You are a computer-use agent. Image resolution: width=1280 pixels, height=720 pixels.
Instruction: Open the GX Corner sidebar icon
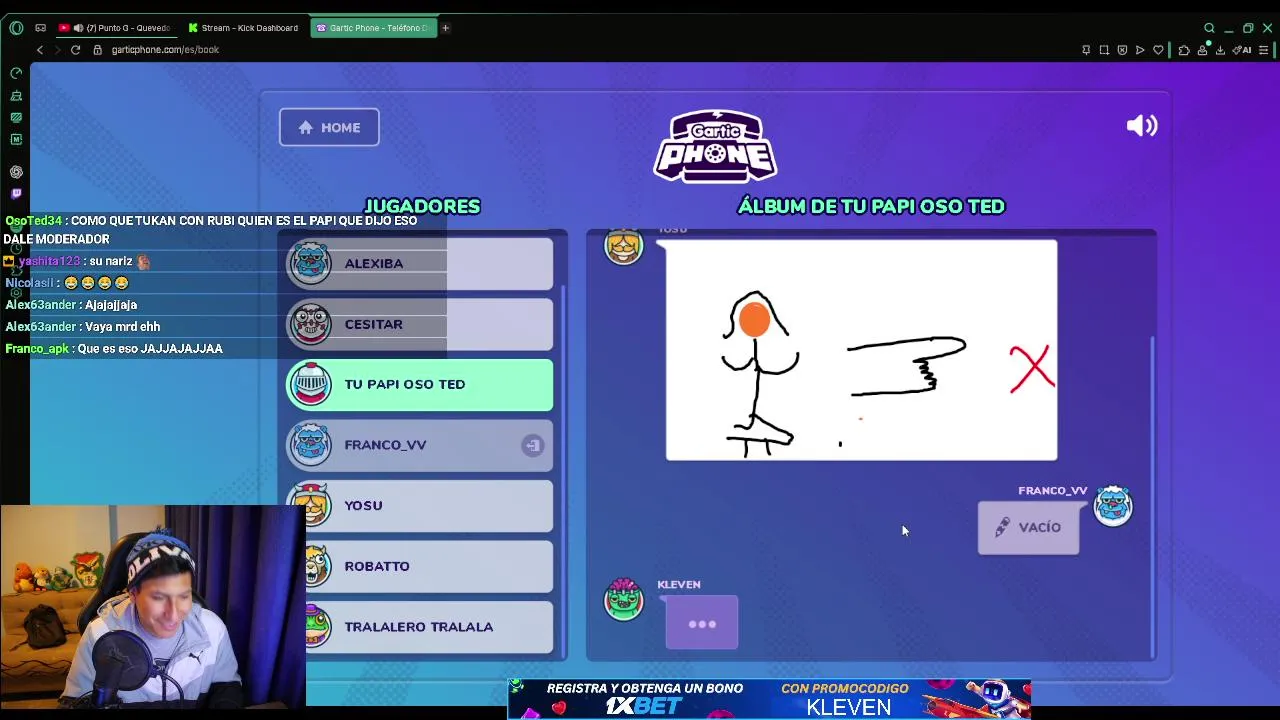16,118
